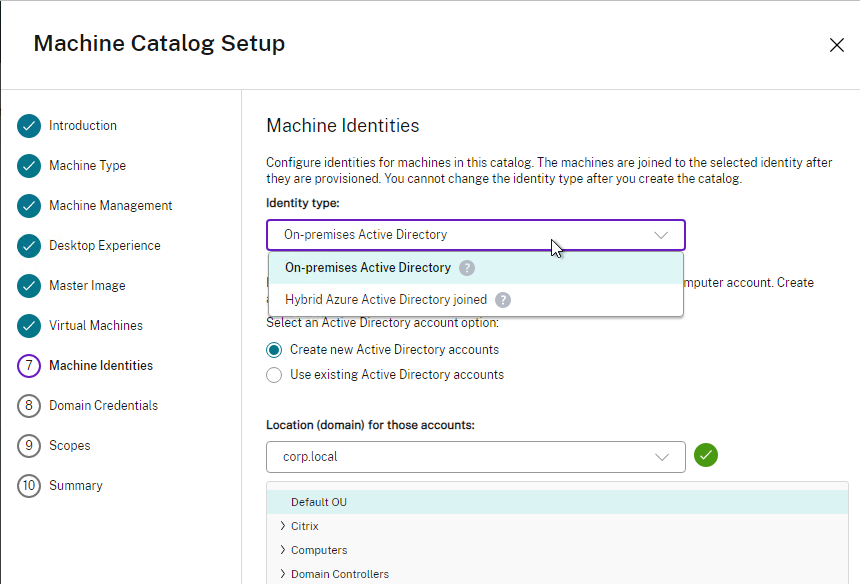Choose On-premises Active Directory list option
Viewport: 860px width, 584px height.
(x=476, y=268)
